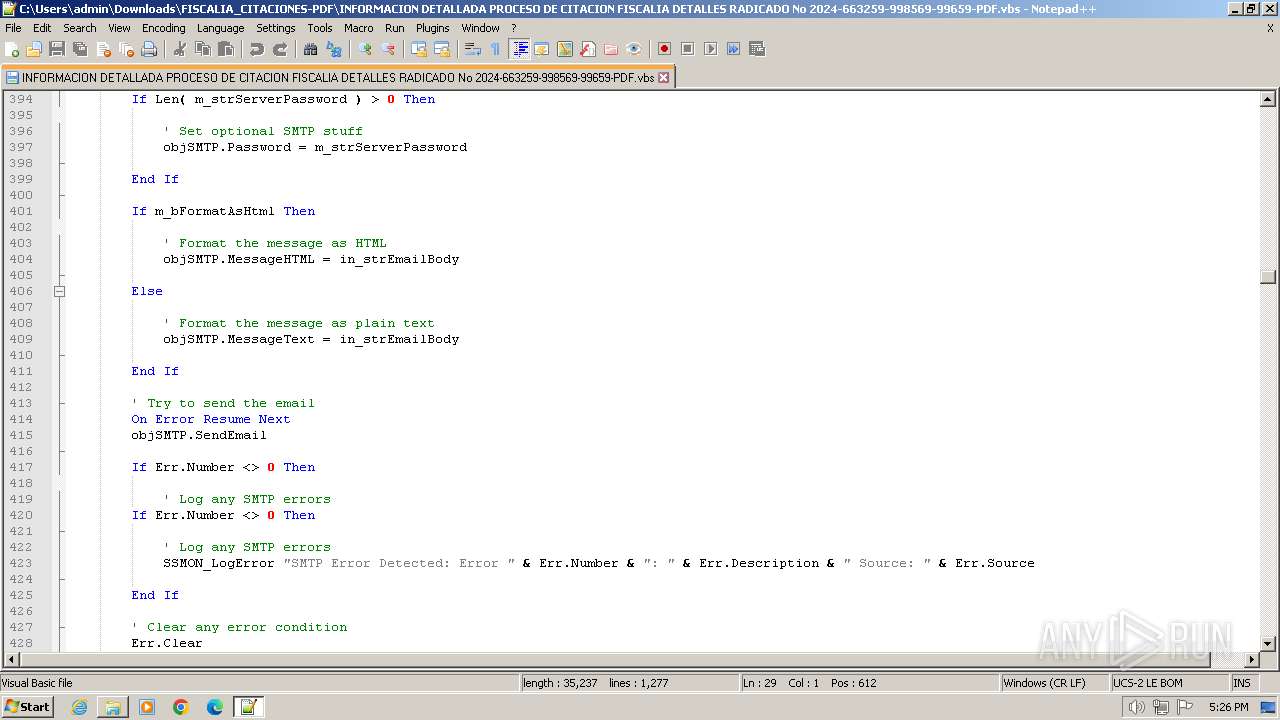
Task: Click the vertical scrollbar down arrow
Action: [x=1268, y=643]
